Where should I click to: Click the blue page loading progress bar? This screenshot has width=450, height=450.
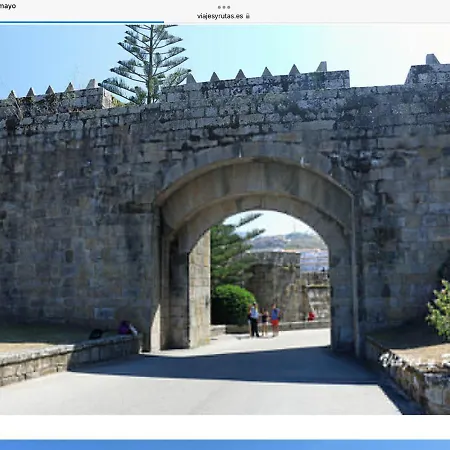point(82,22)
